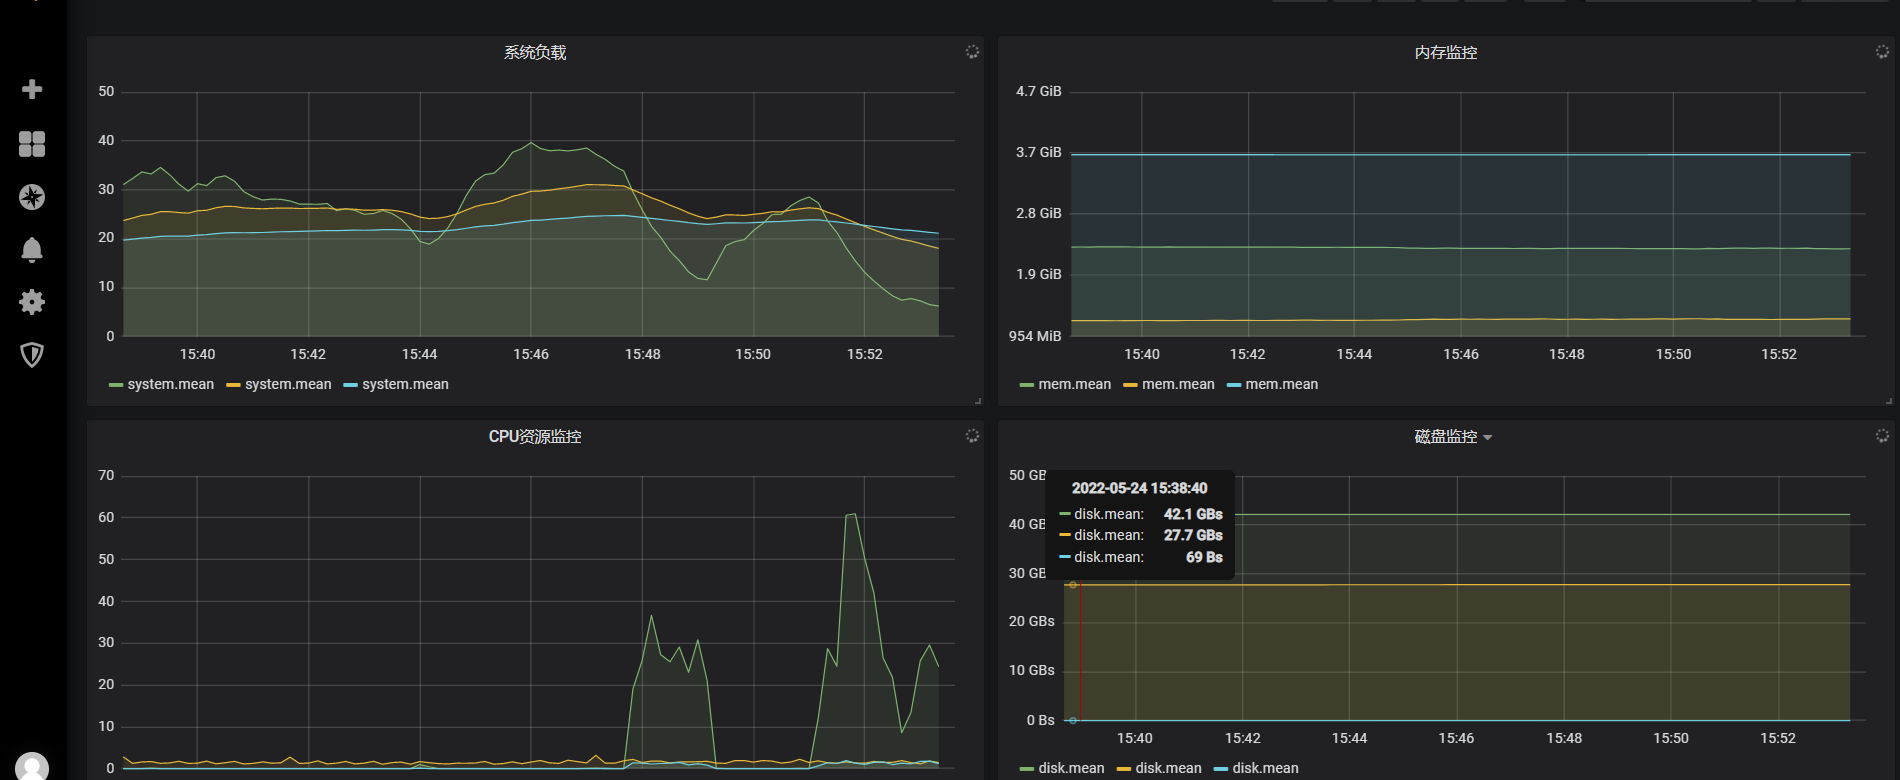Click 0 Bs y-axis label in disk chart

(1041, 720)
